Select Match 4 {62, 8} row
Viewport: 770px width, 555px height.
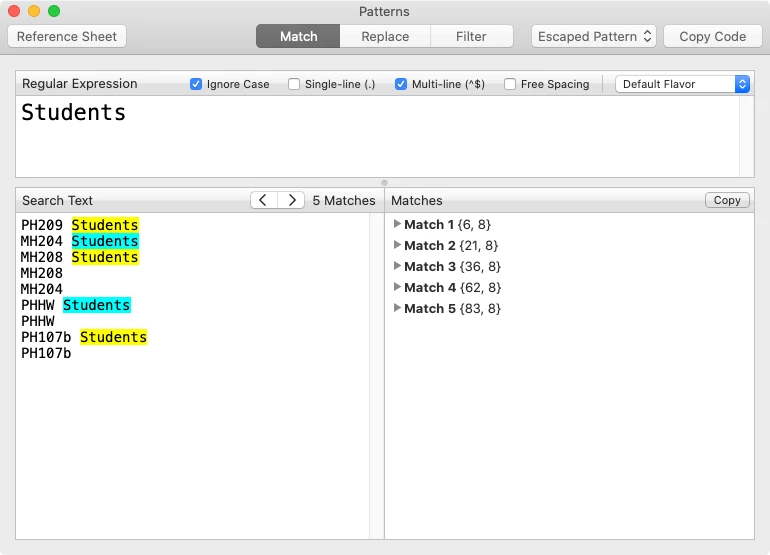coord(570,287)
